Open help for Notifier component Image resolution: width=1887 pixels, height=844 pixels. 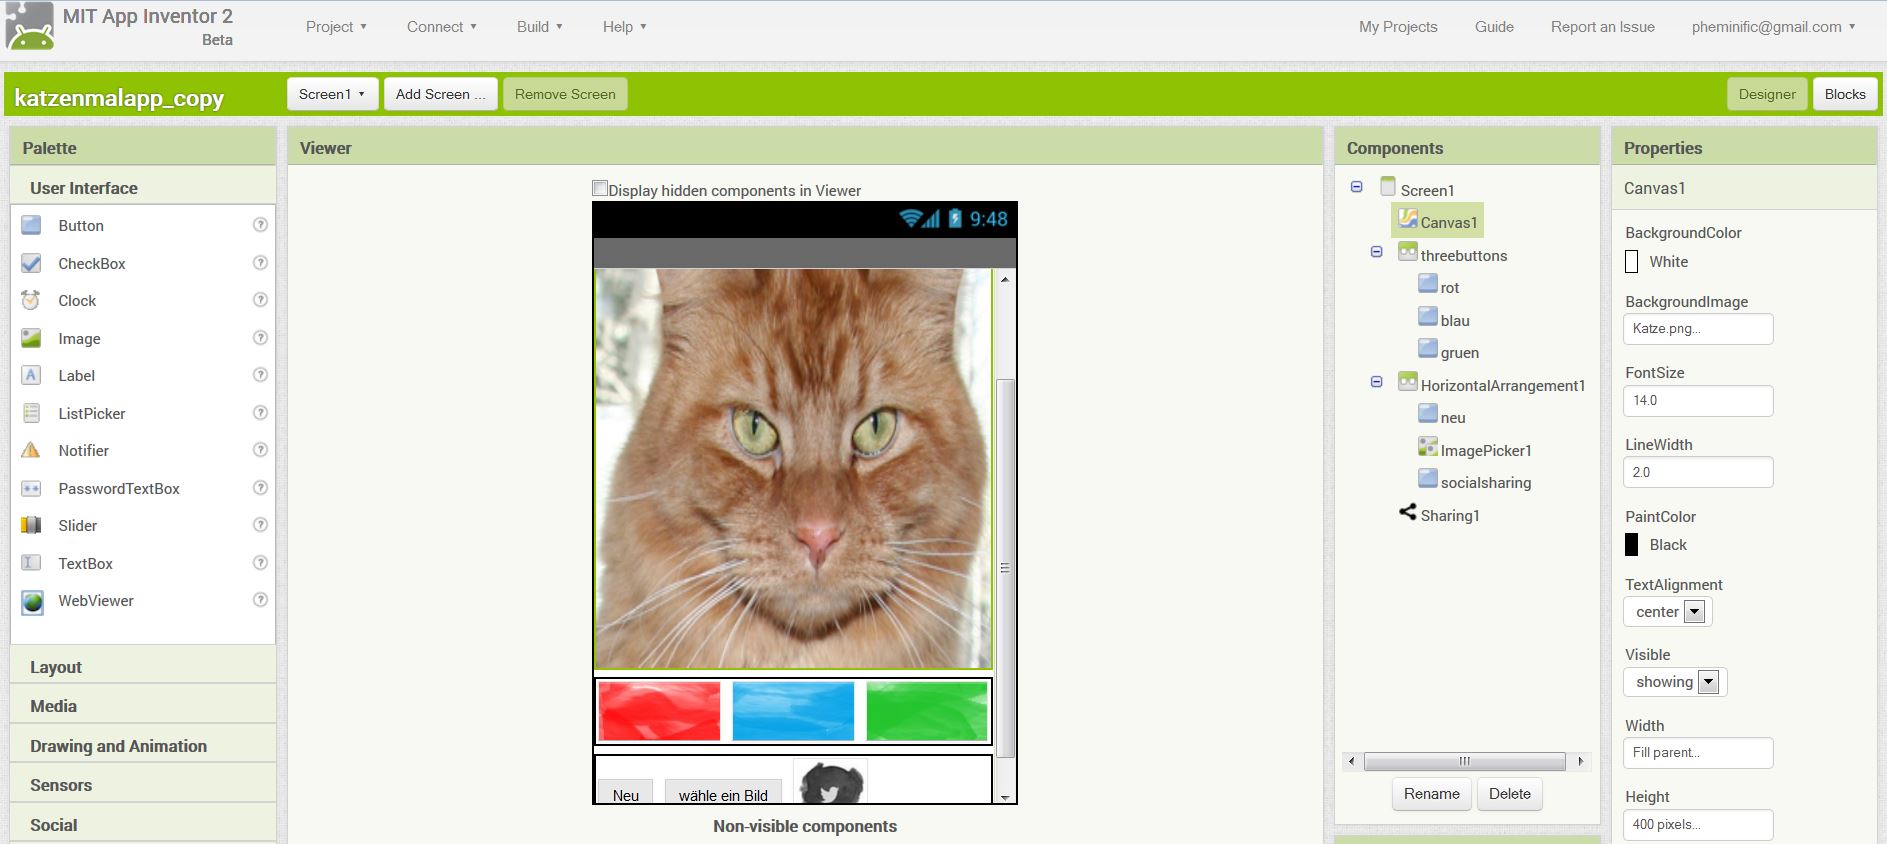[x=260, y=450]
